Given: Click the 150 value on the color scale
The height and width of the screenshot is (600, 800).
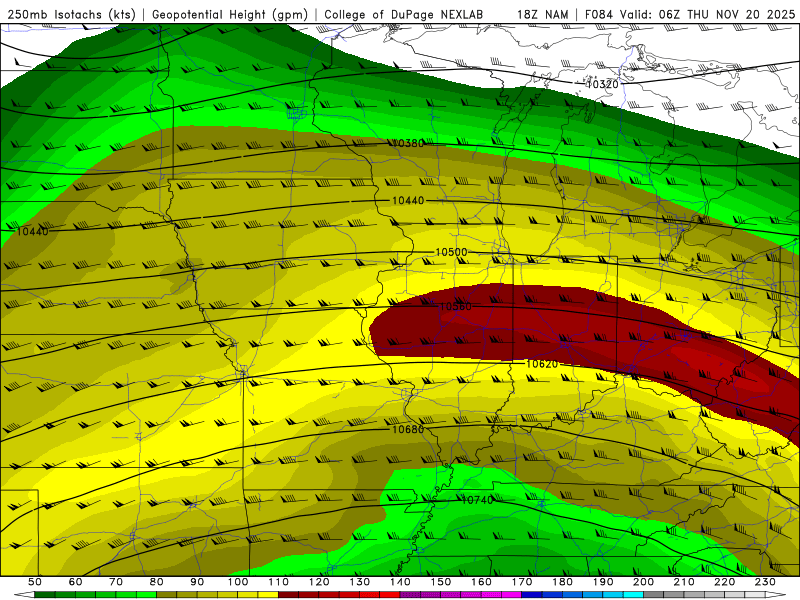Looking at the screenshot, I should click(441, 582).
